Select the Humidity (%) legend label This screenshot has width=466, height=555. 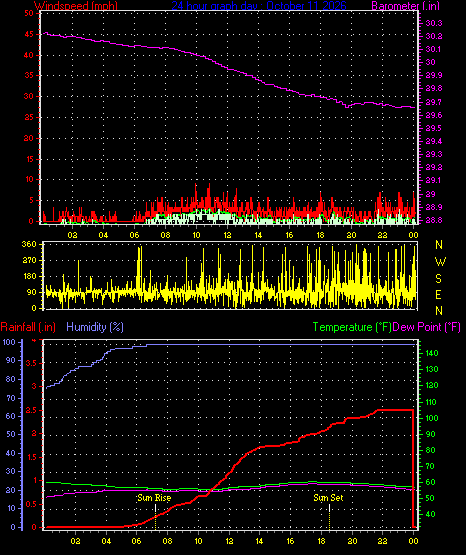[95, 327]
